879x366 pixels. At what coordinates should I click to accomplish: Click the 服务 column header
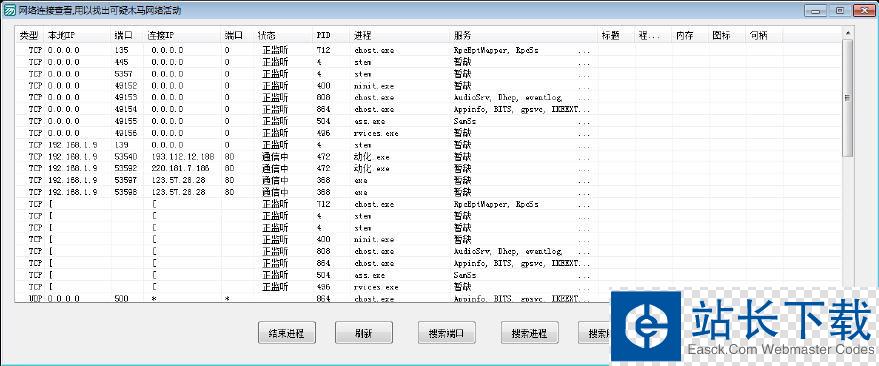click(524, 35)
